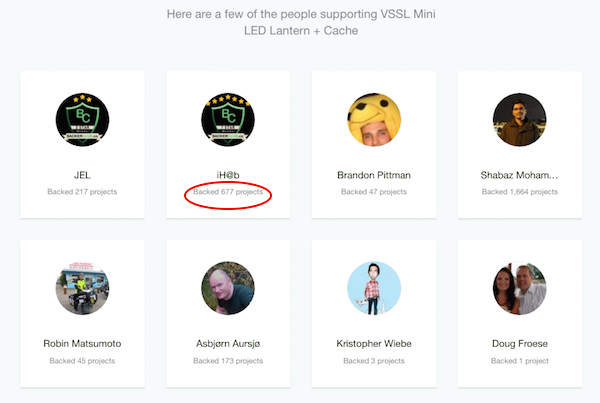Open Brandon Pittman's name link
The width and height of the screenshot is (600, 403).
click(x=374, y=175)
